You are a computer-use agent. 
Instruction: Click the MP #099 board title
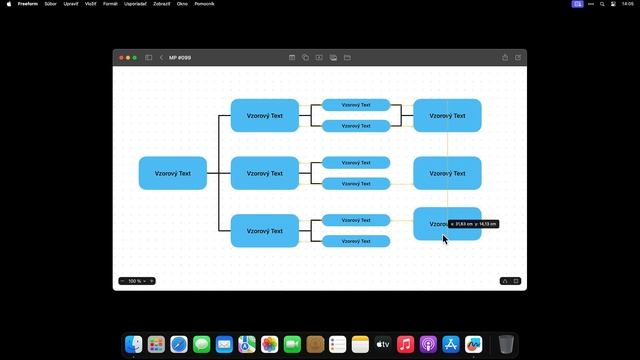pos(180,58)
